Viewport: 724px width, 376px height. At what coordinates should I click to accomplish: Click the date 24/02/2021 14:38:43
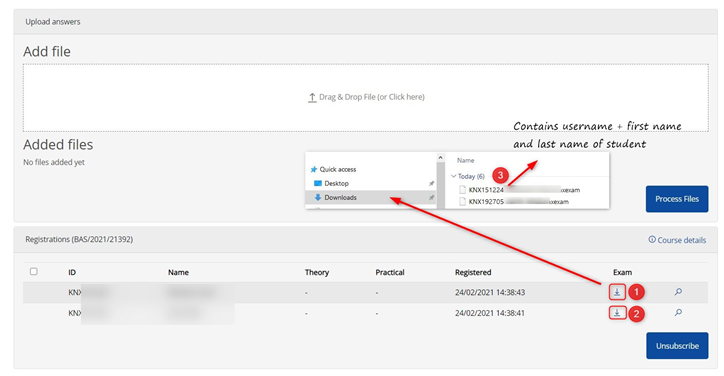(x=490, y=292)
